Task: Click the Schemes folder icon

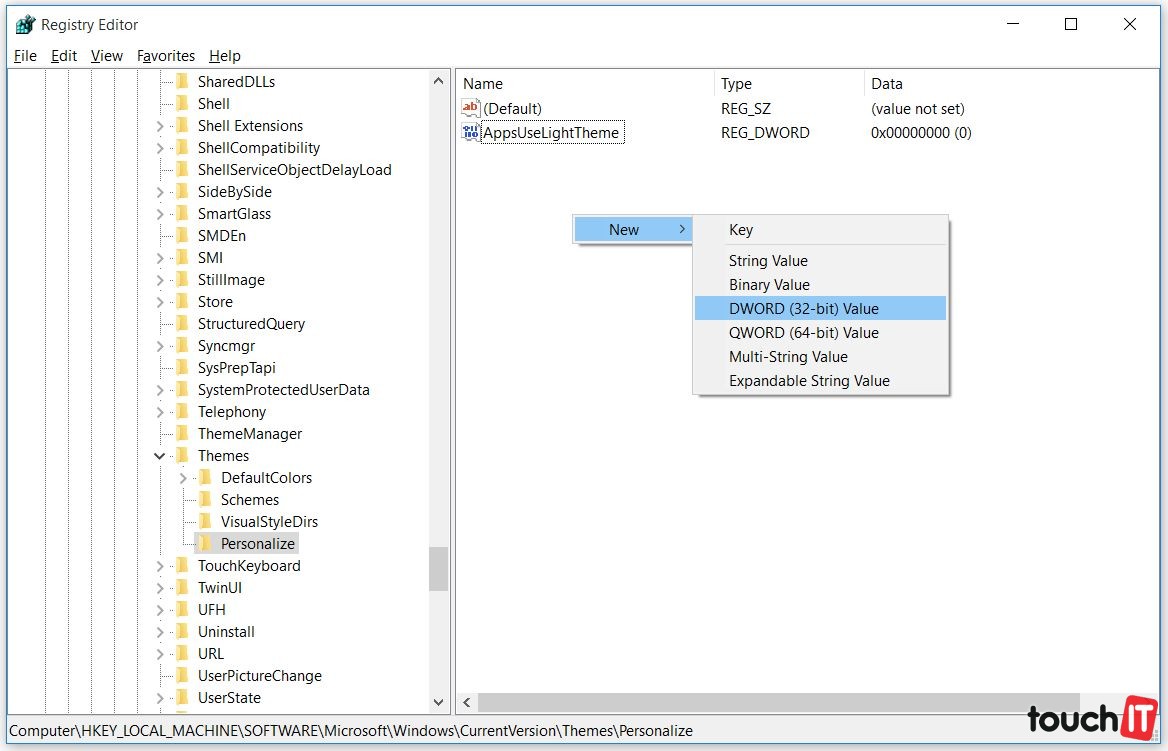Action: point(205,500)
